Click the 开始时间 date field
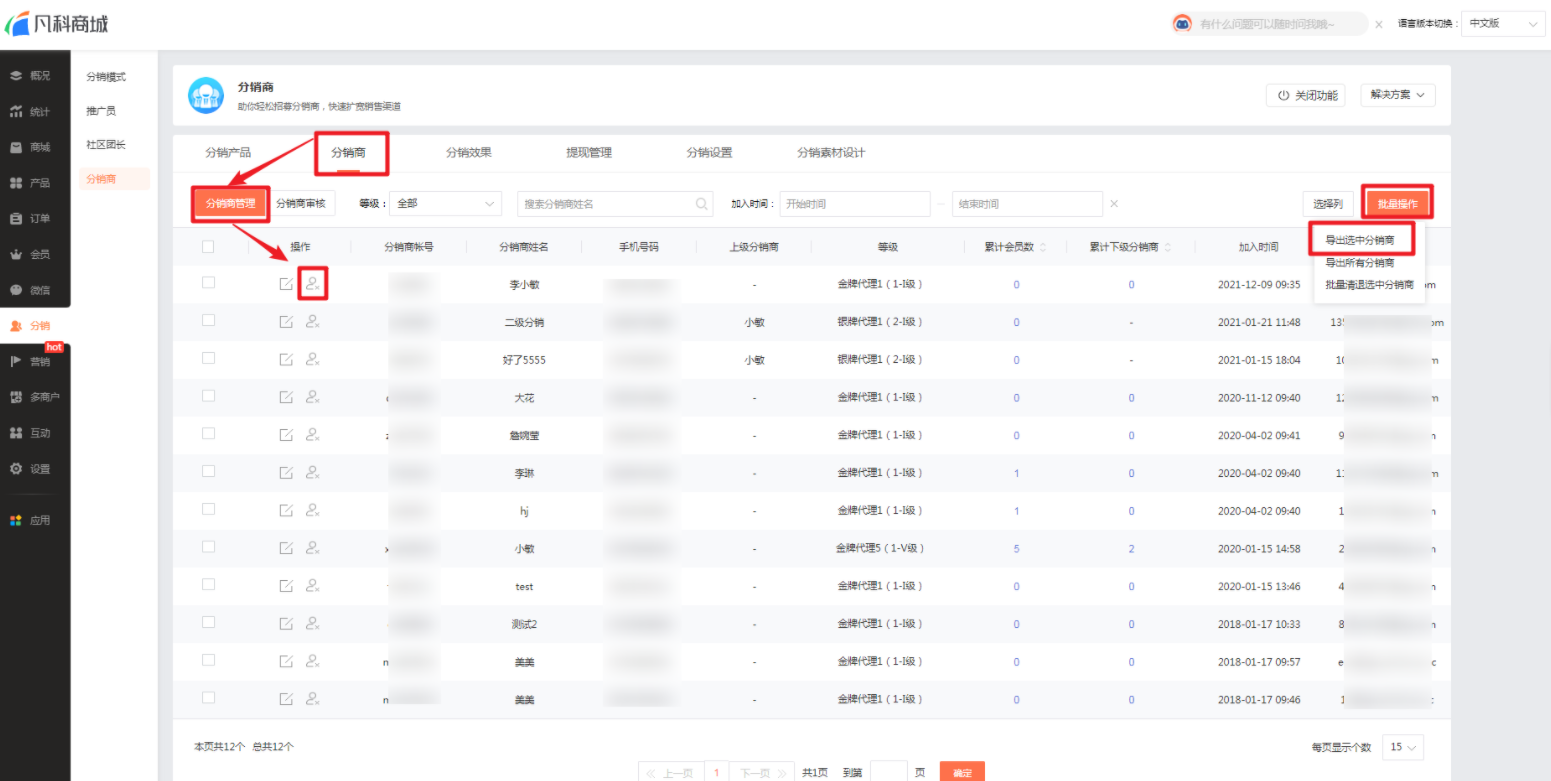Viewport: 1551px width, 781px height. tap(855, 204)
